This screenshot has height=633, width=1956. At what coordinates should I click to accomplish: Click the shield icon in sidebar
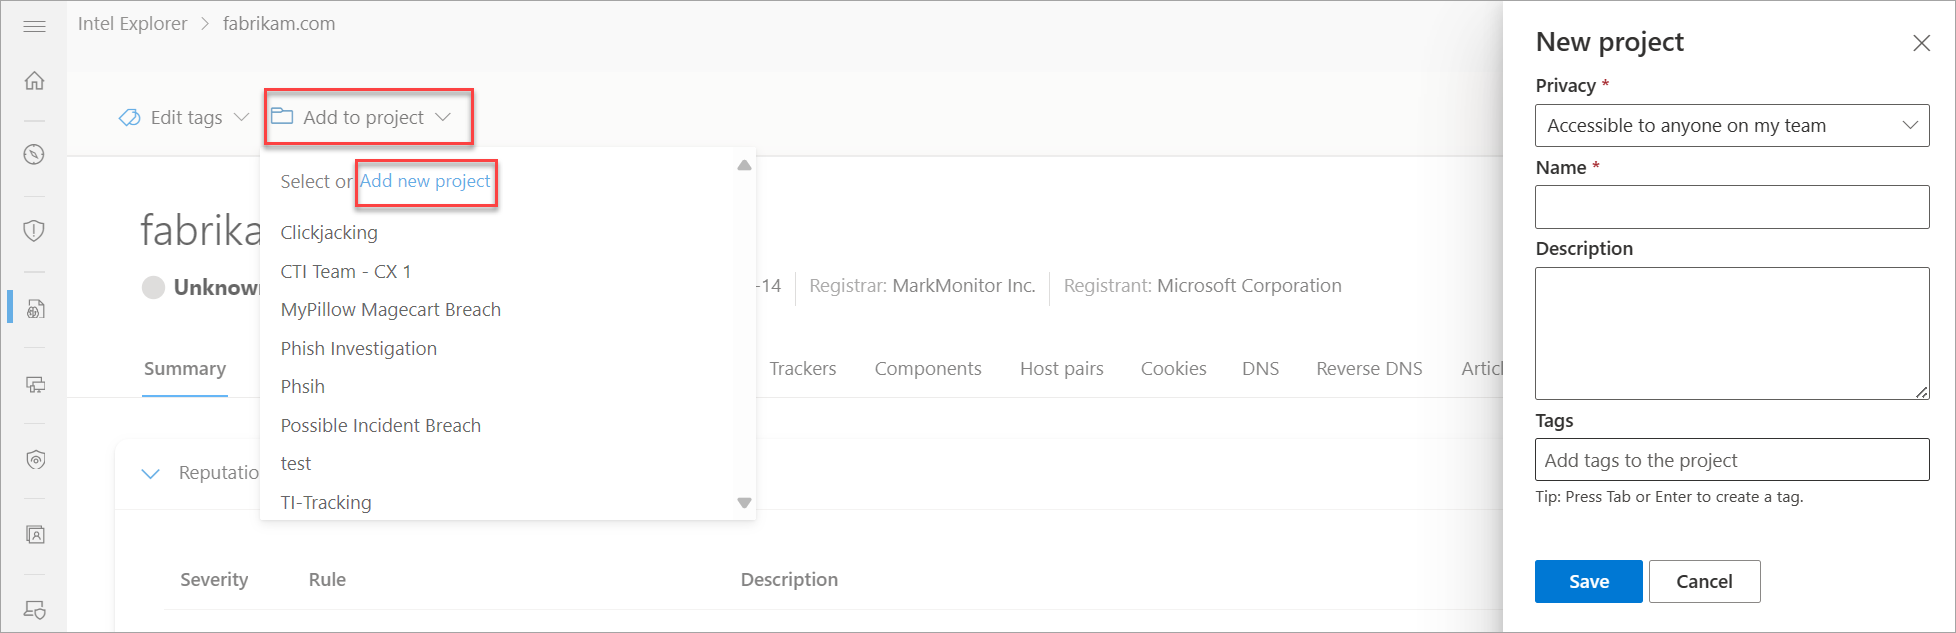point(34,231)
